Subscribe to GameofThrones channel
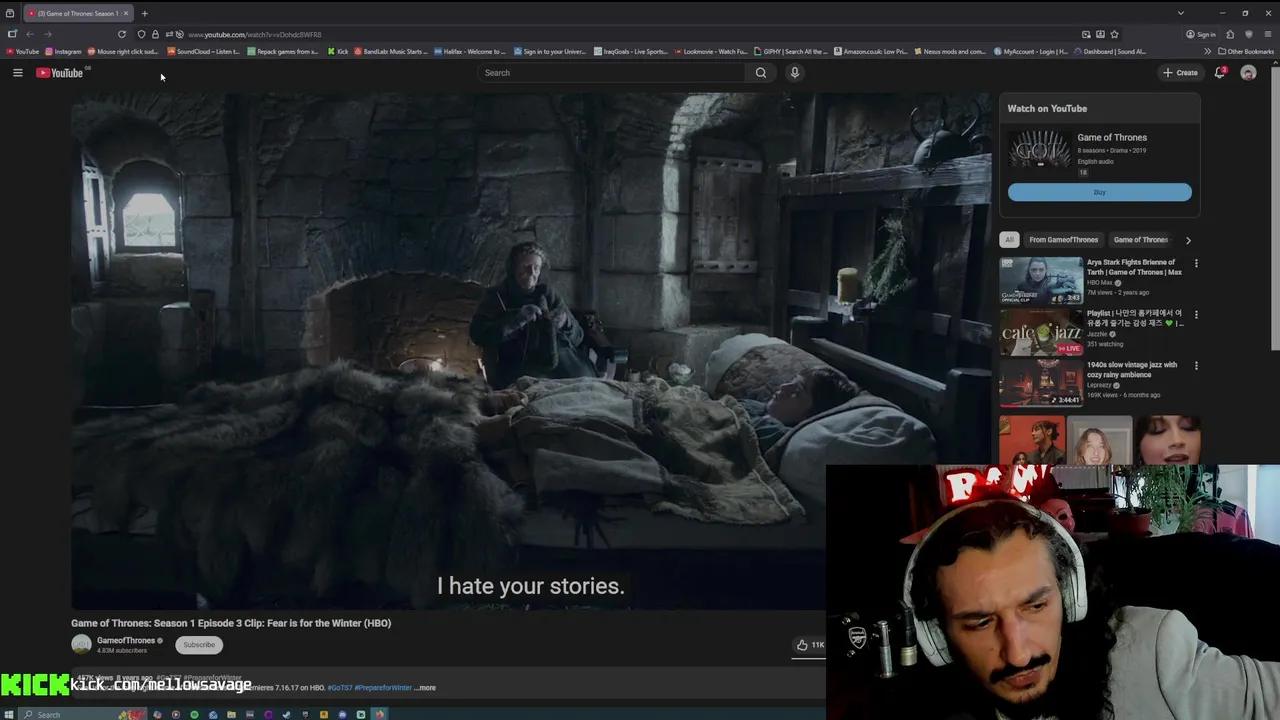 tap(199, 645)
